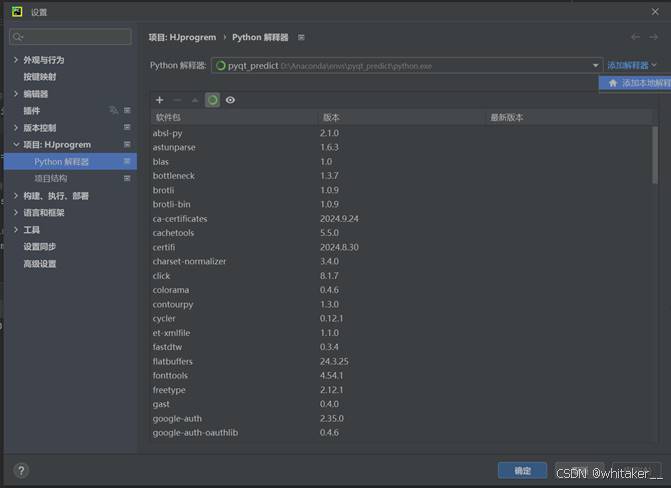Screen dimensions: 671x488
Task: Open 项目结构 settings page
Action: tap(50, 179)
